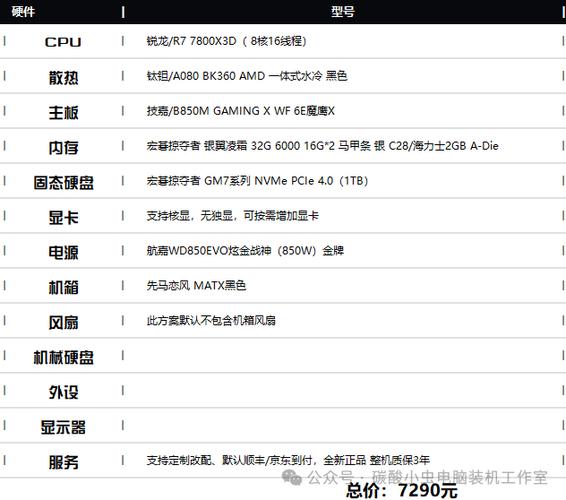Select the 显示器 row label

(63, 427)
